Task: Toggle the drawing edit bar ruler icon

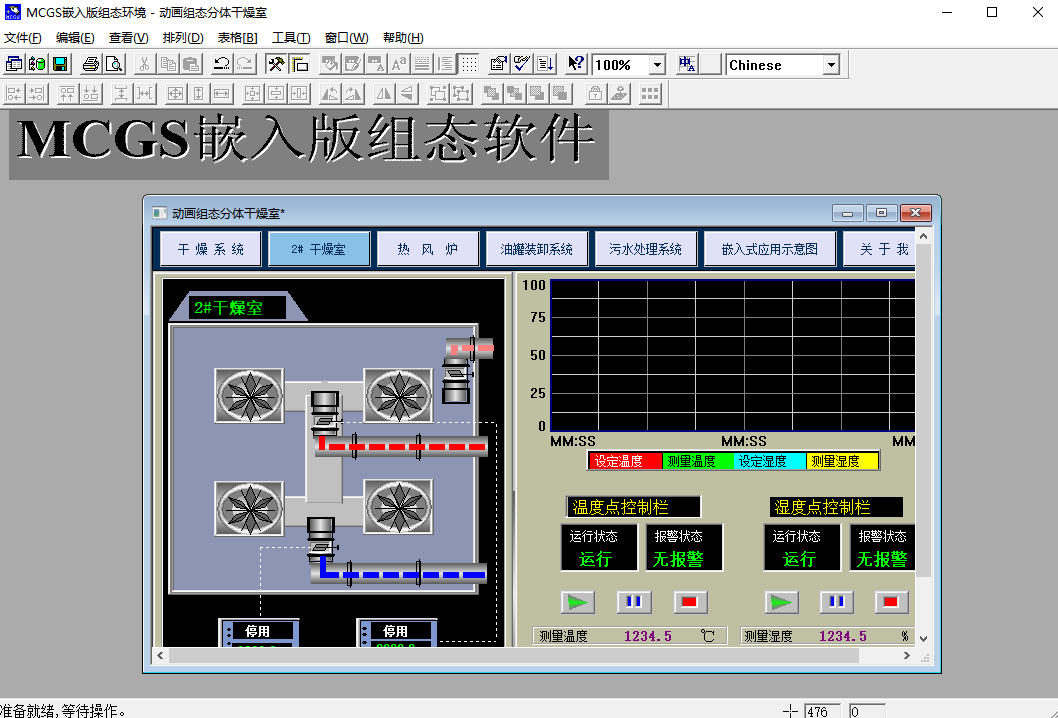Action: (x=299, y=64)
